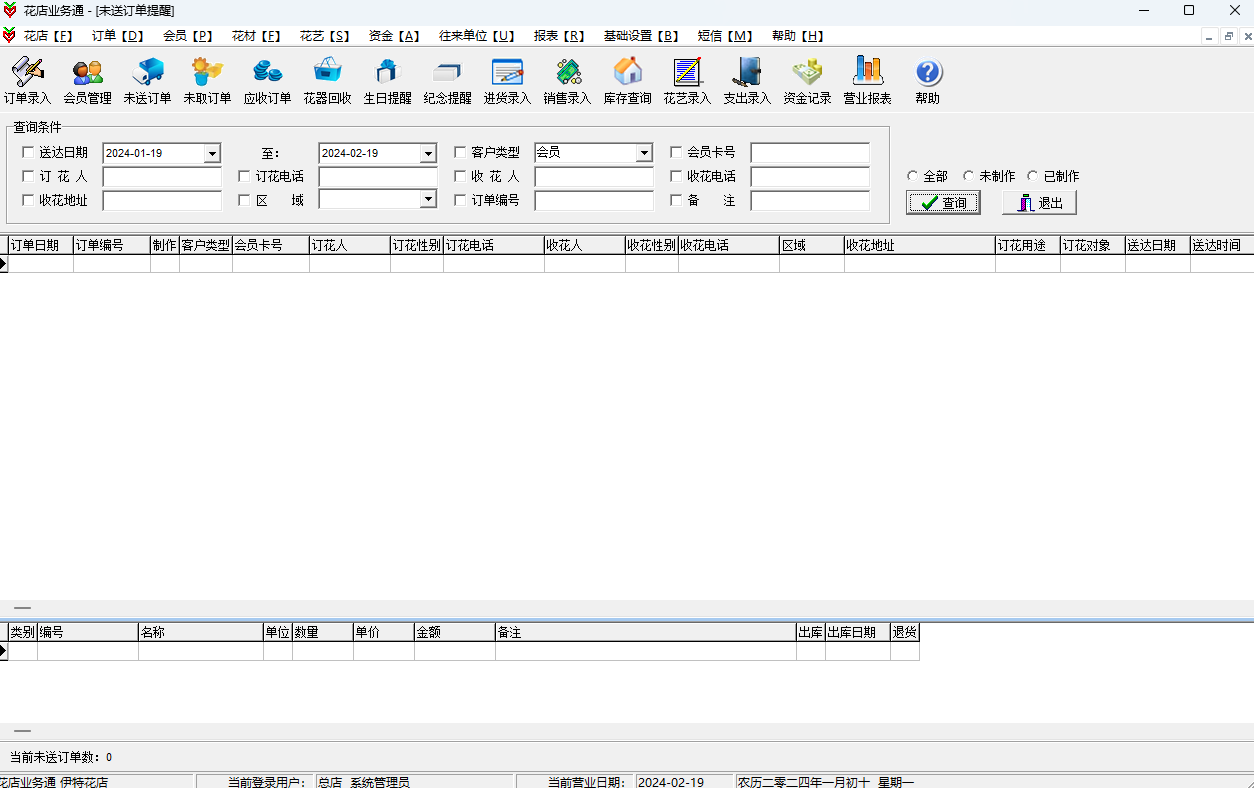Image resolution: width=1254 pixels, height=788 pixels.
Task: Open the 营业报表 chart icon
Action: point(867,72)
